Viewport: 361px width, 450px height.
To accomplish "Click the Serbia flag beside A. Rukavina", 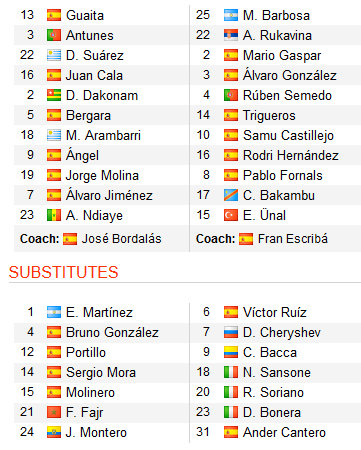I will click(x=231, y=35).
